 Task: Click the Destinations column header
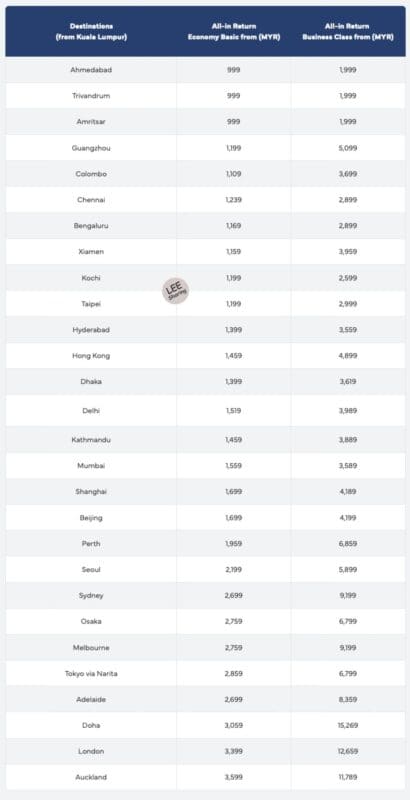[91, 32]
